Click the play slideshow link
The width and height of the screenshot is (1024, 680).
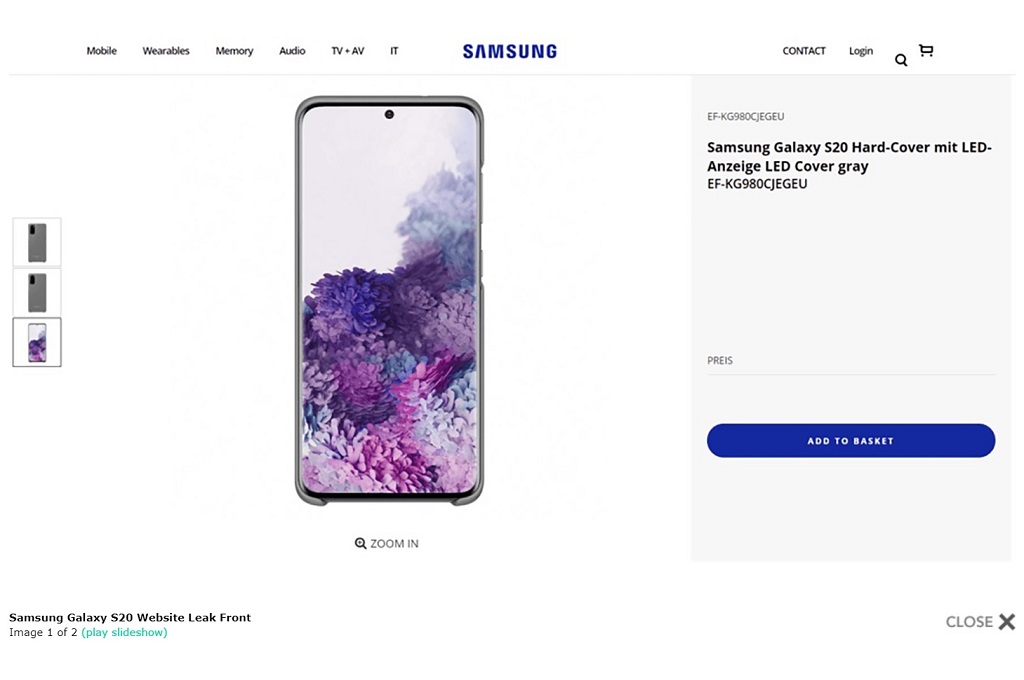pyautogui.click(x=124, y=633)
